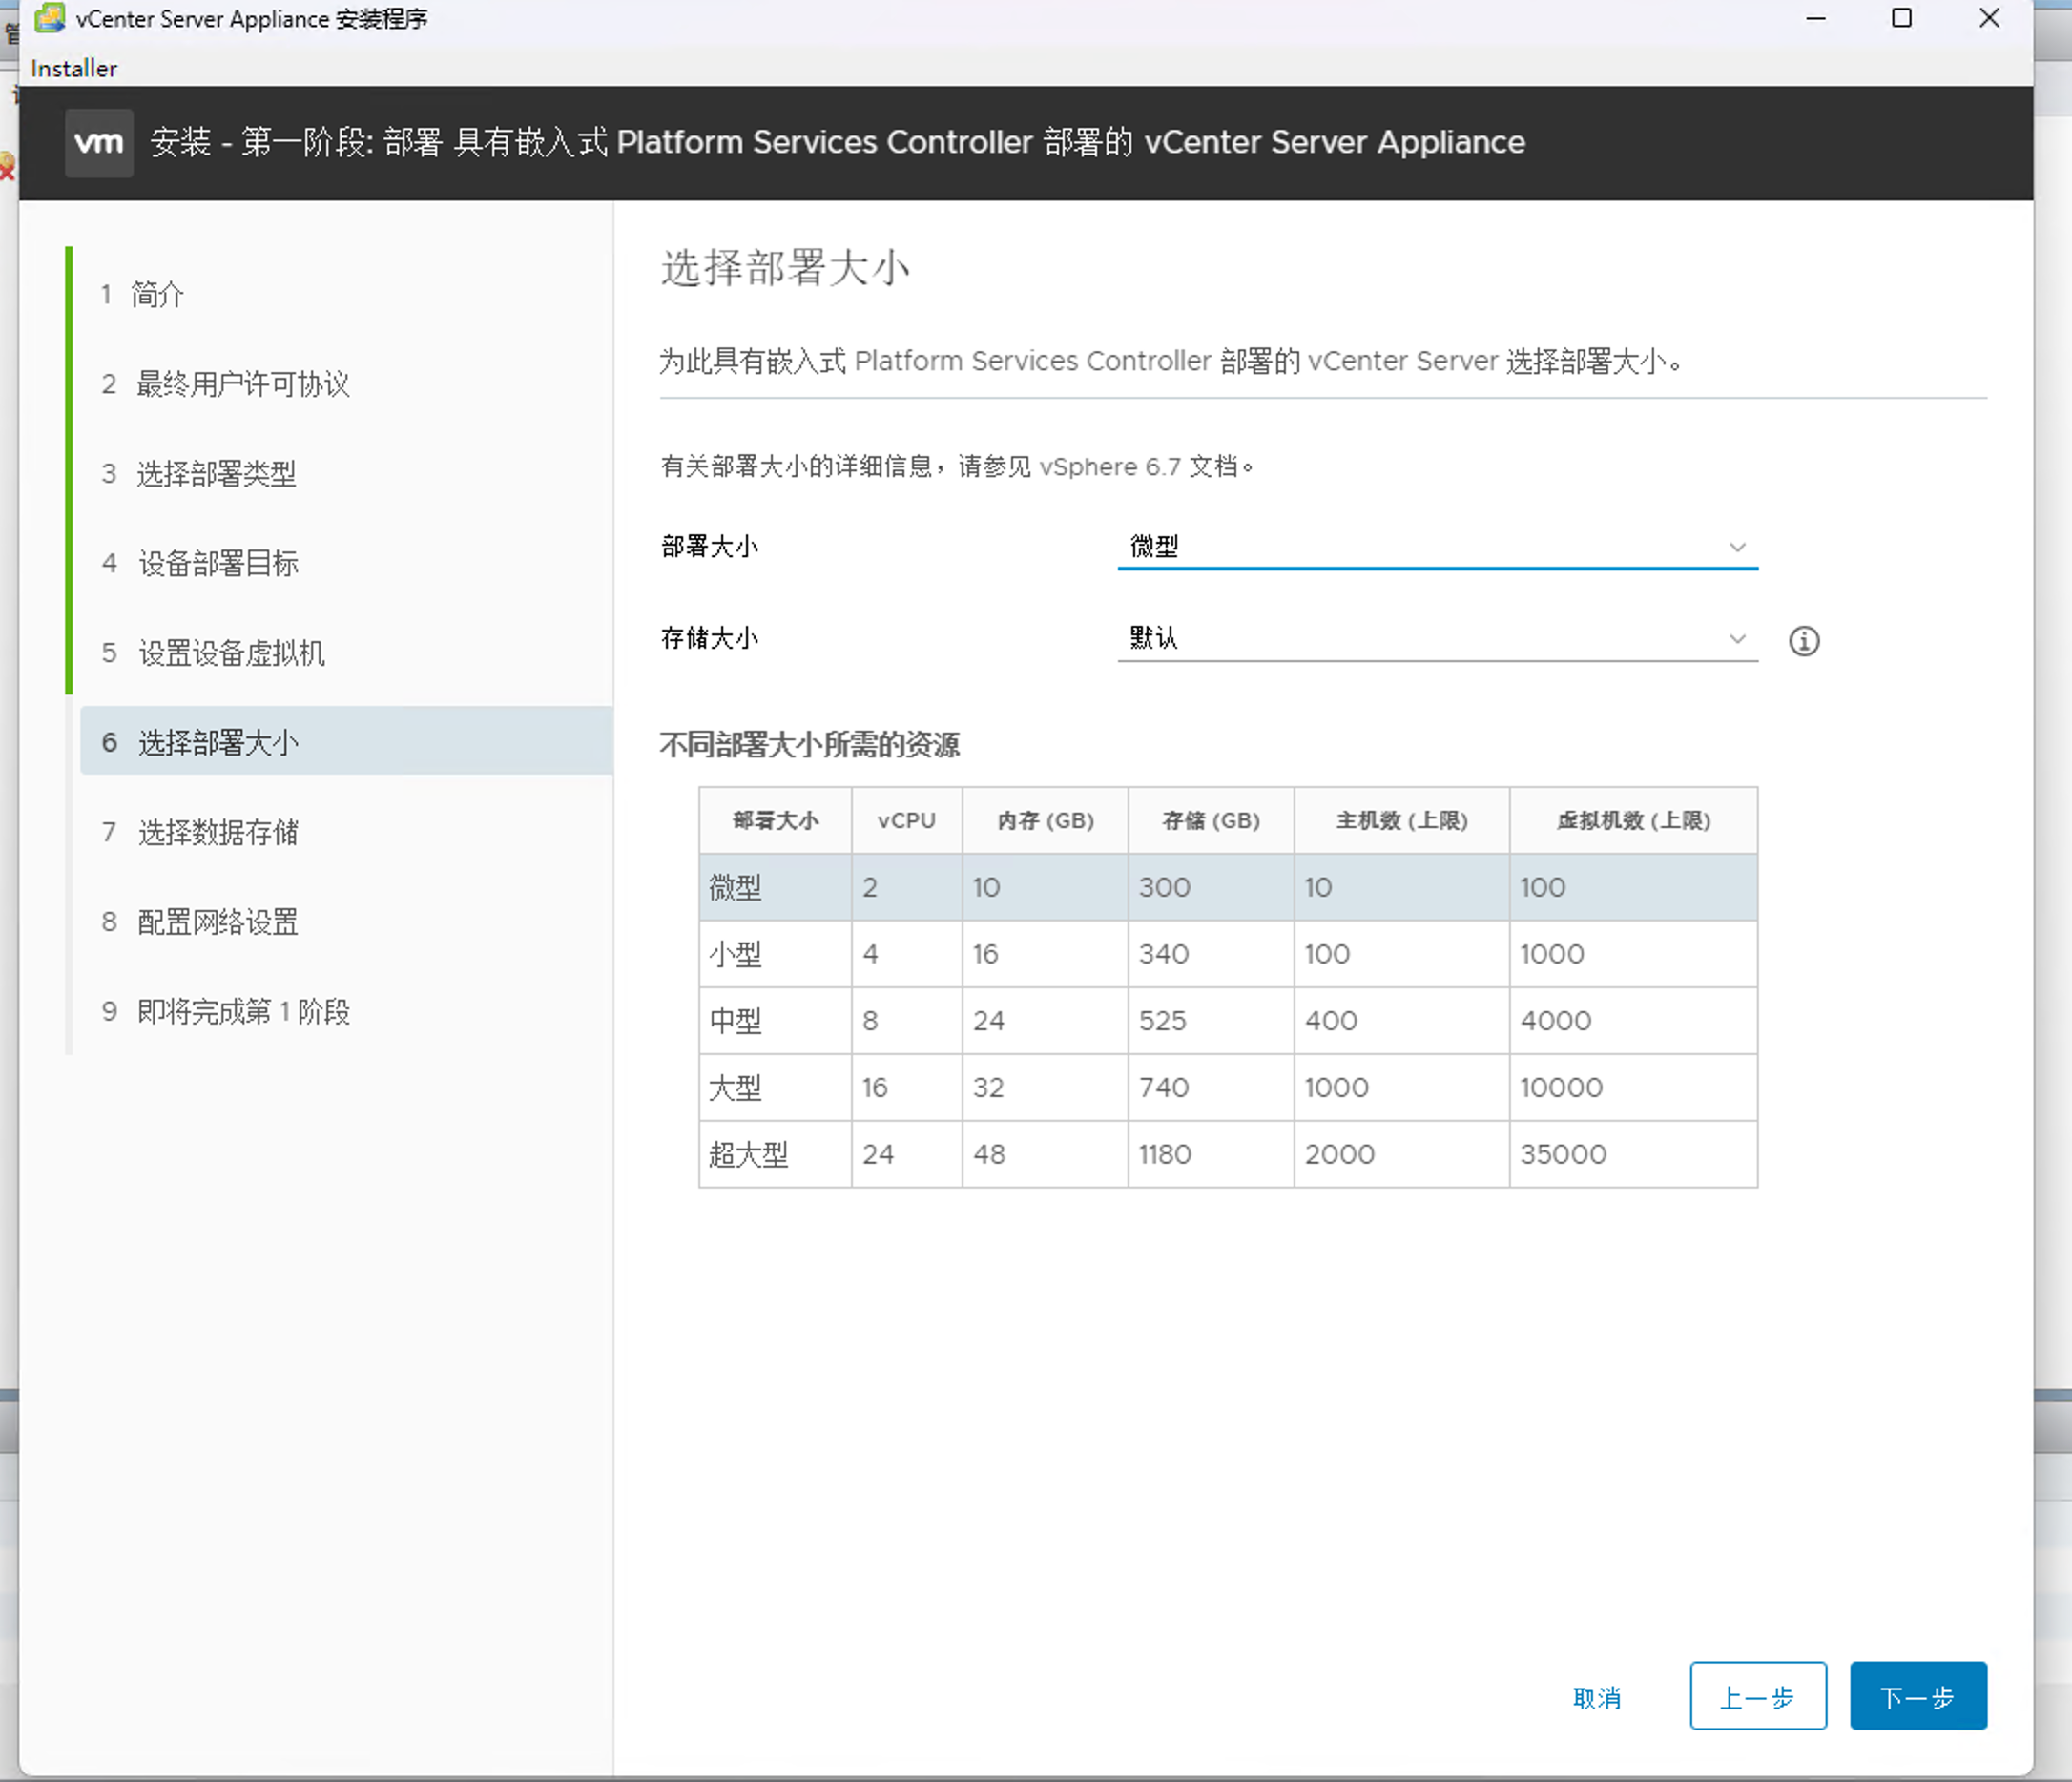
Task: Click the 300 storage cell in the 微型 row
Action: (1211, 887)
